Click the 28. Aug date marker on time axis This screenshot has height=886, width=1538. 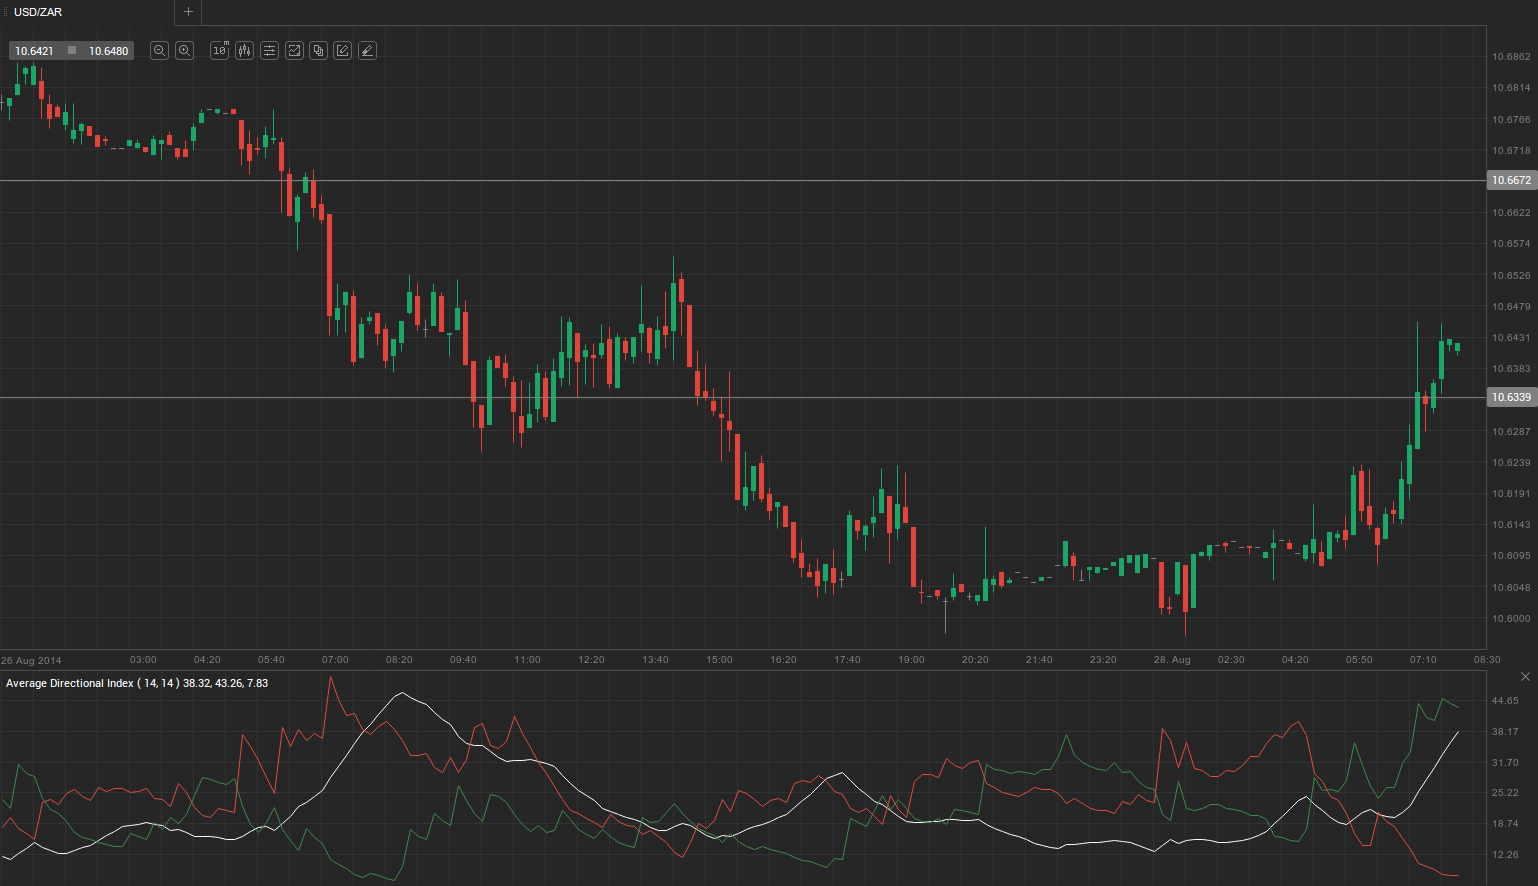1172,660
